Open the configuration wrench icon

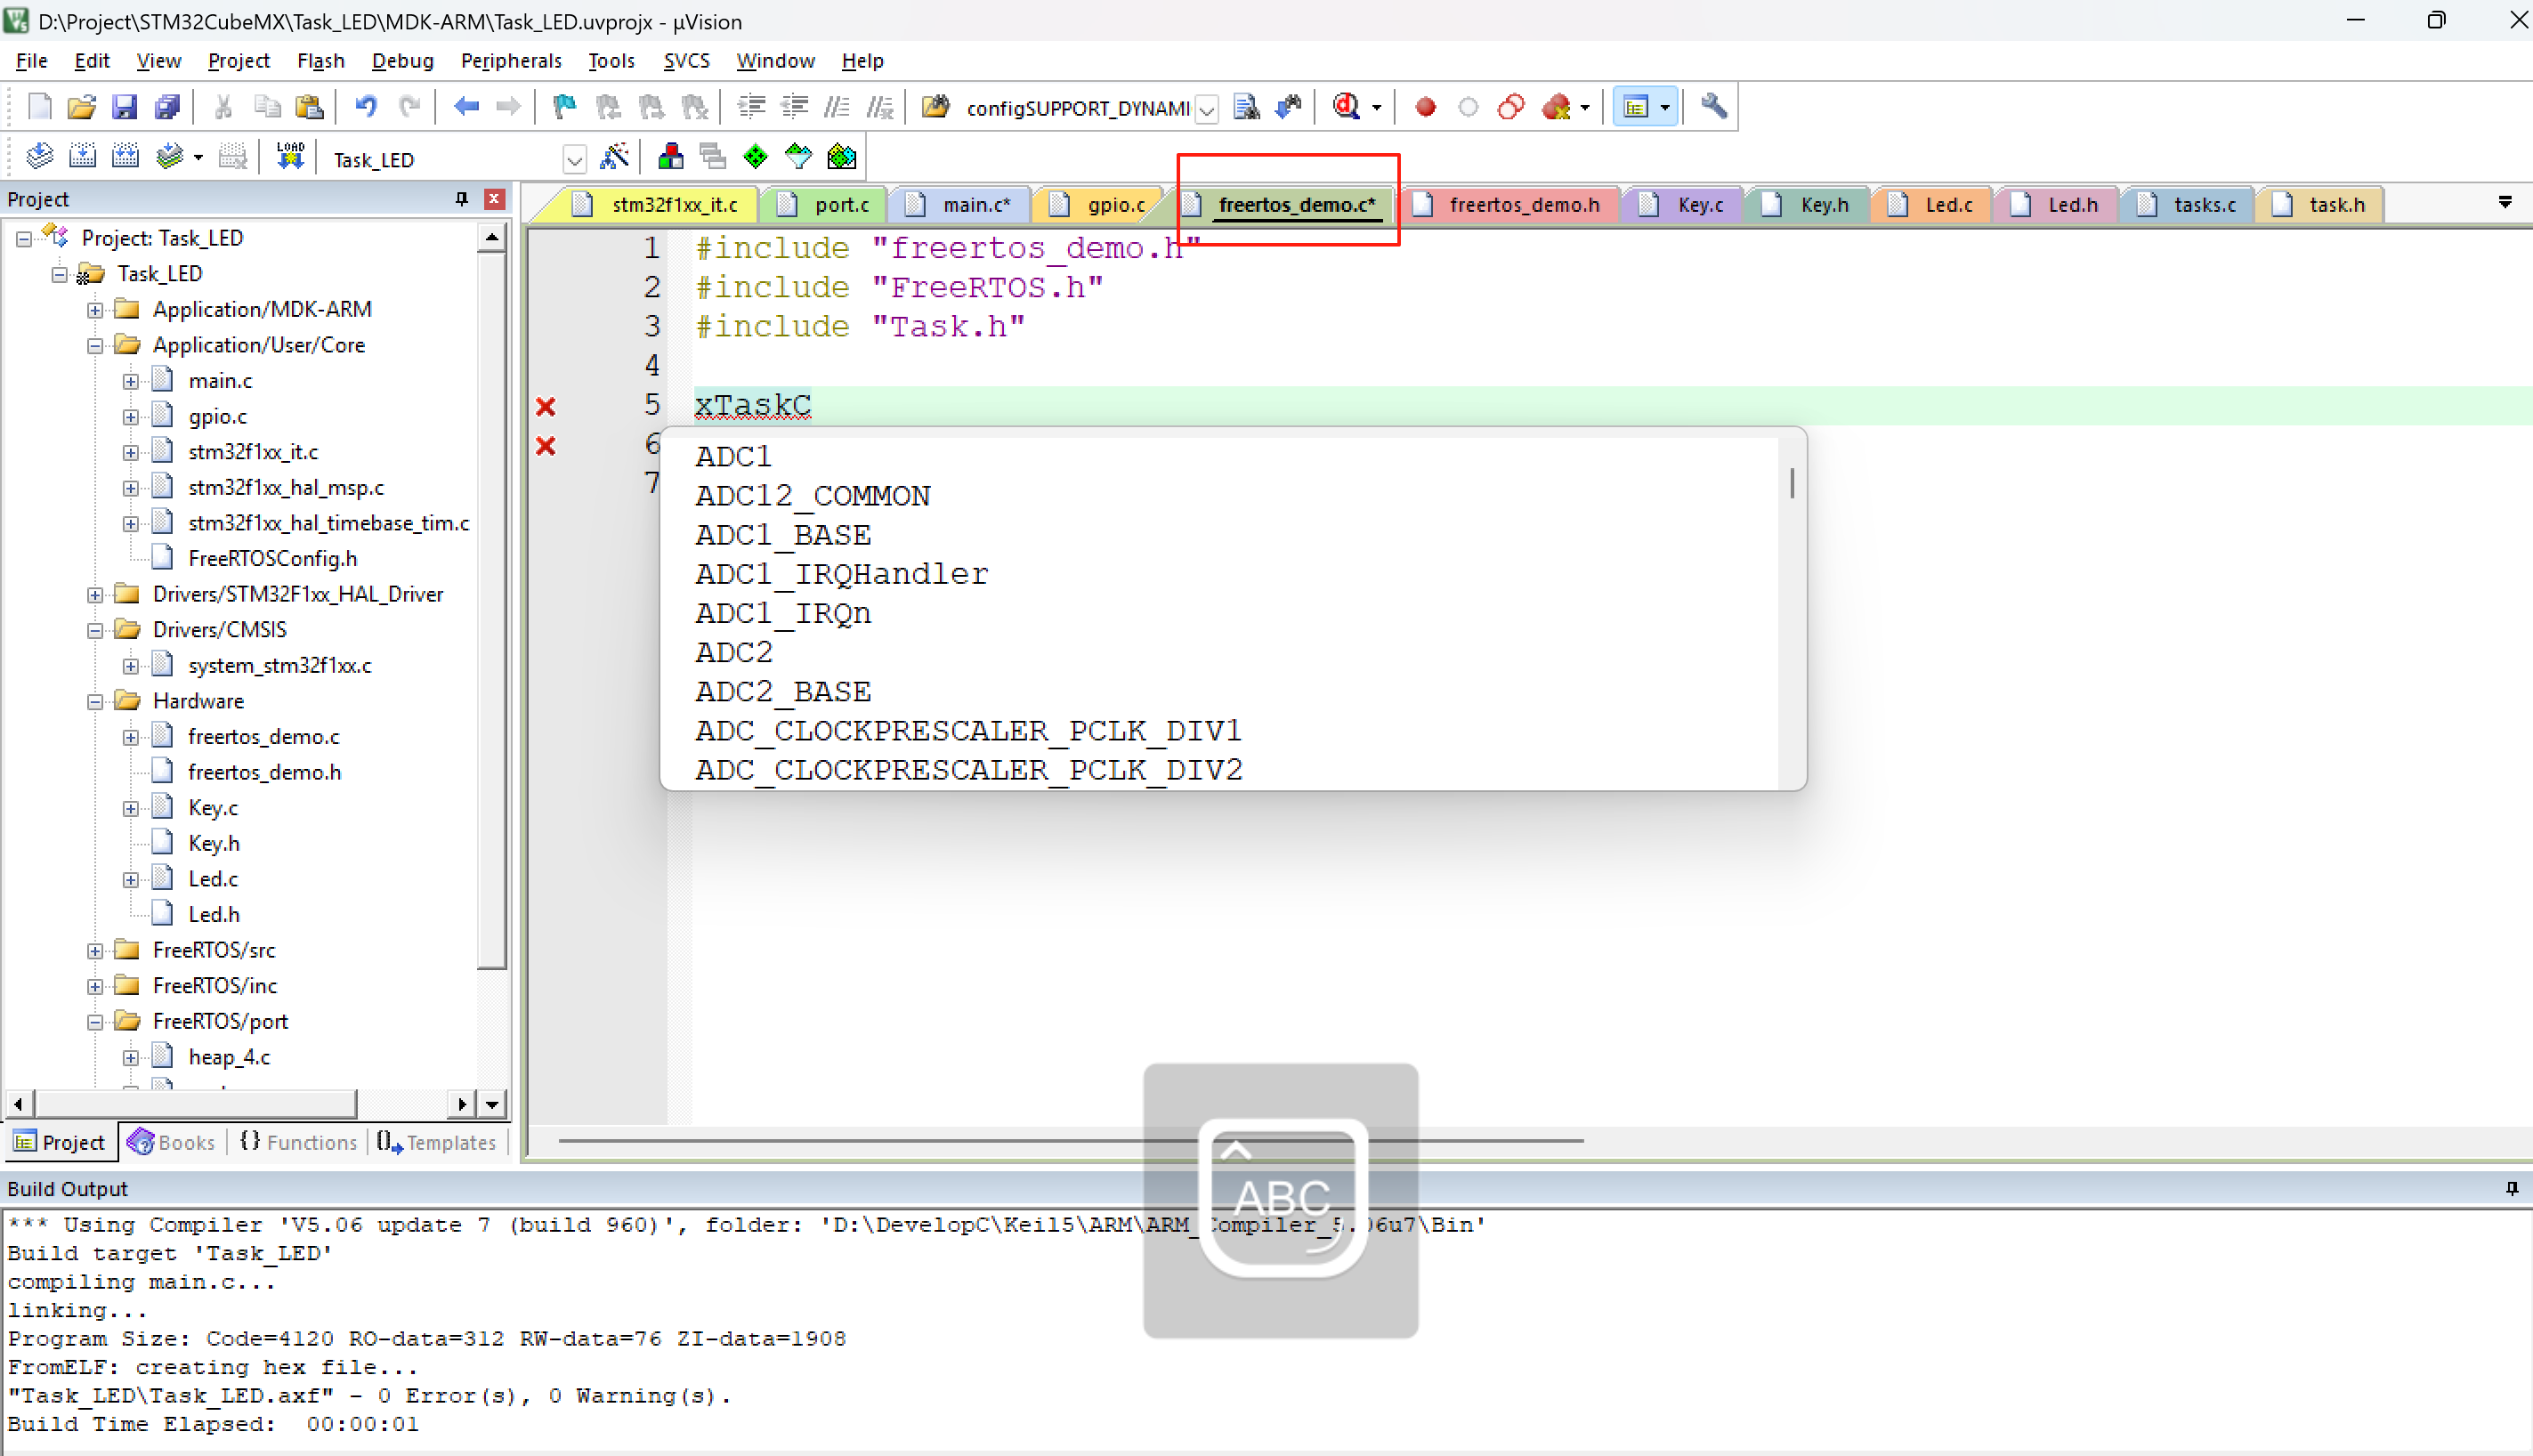pos(1713,107)
